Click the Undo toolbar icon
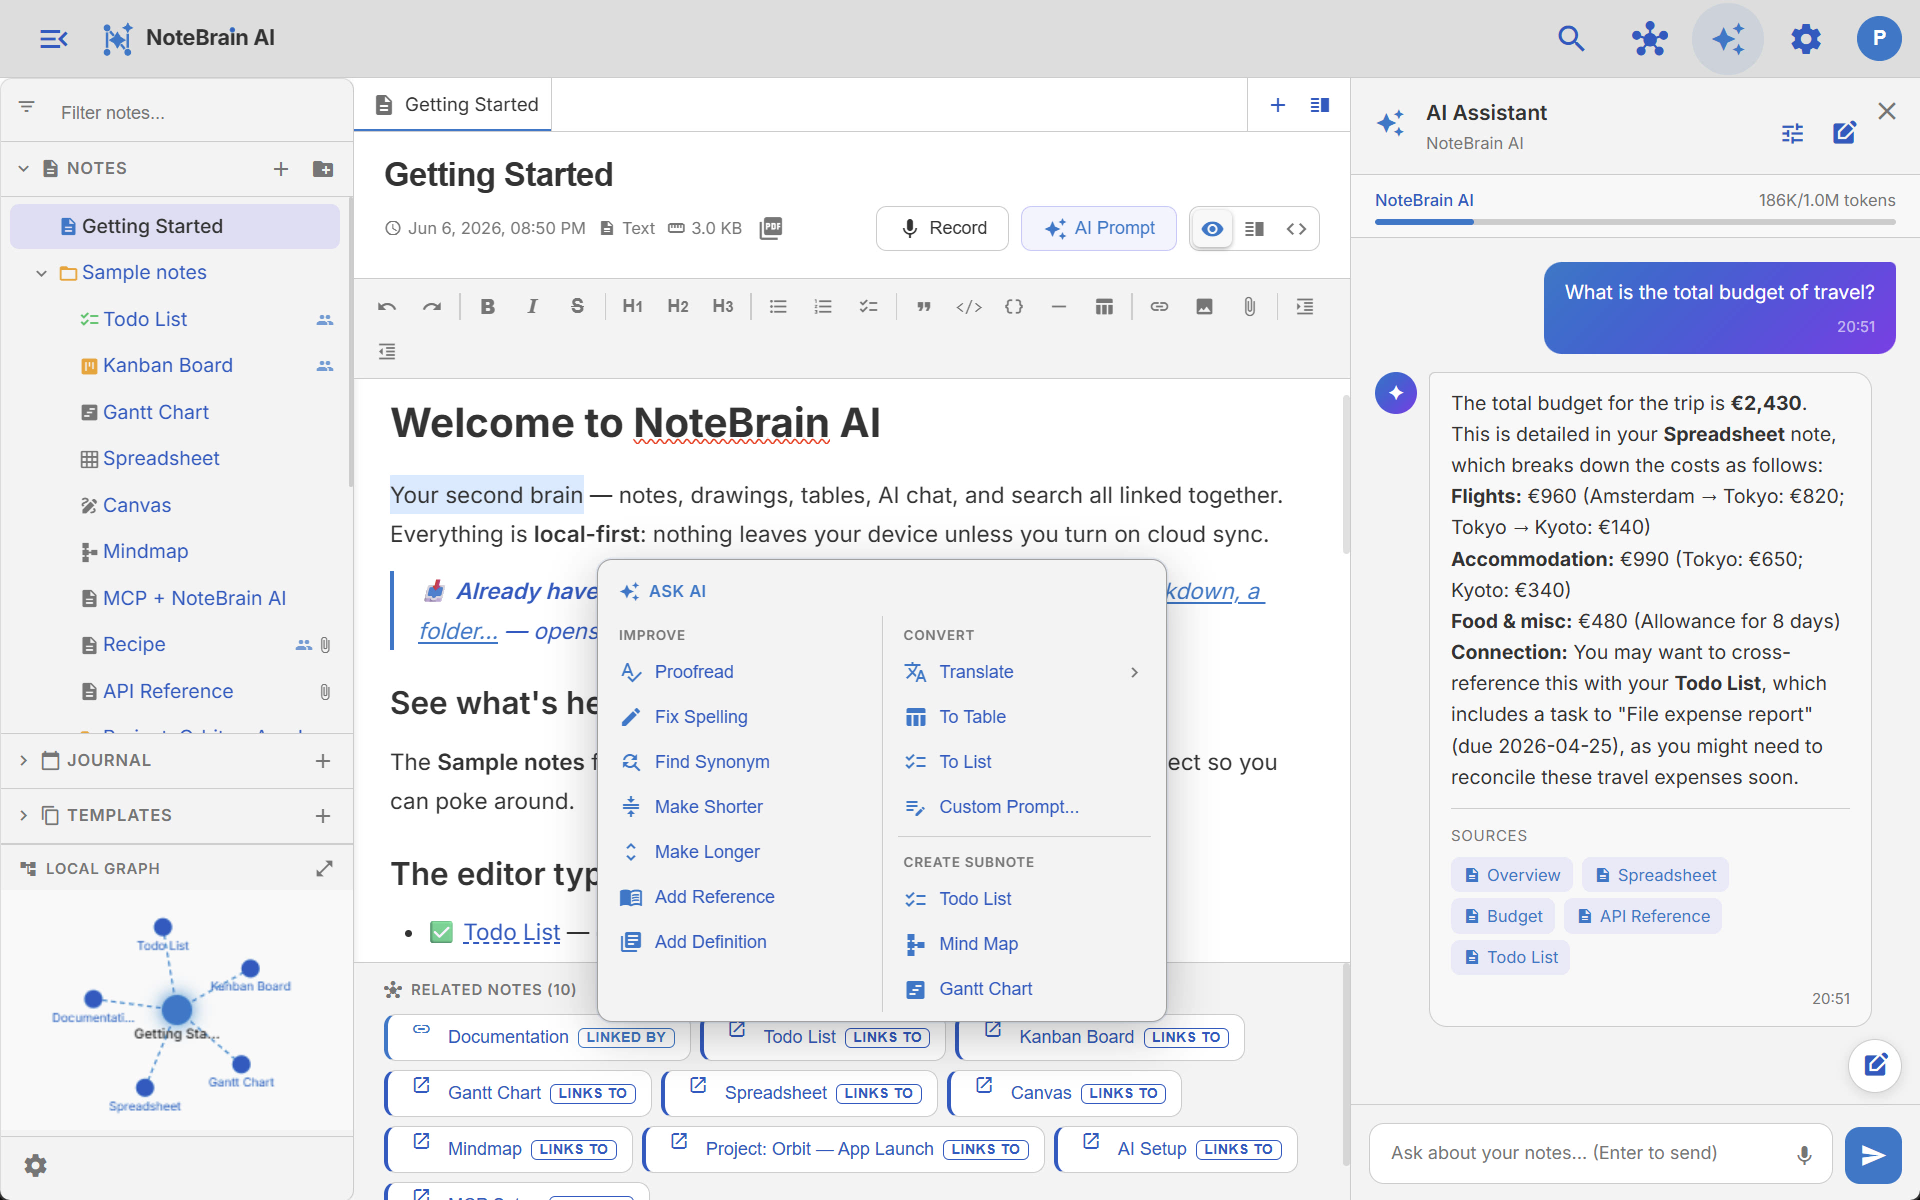 [x=387, y=307]
